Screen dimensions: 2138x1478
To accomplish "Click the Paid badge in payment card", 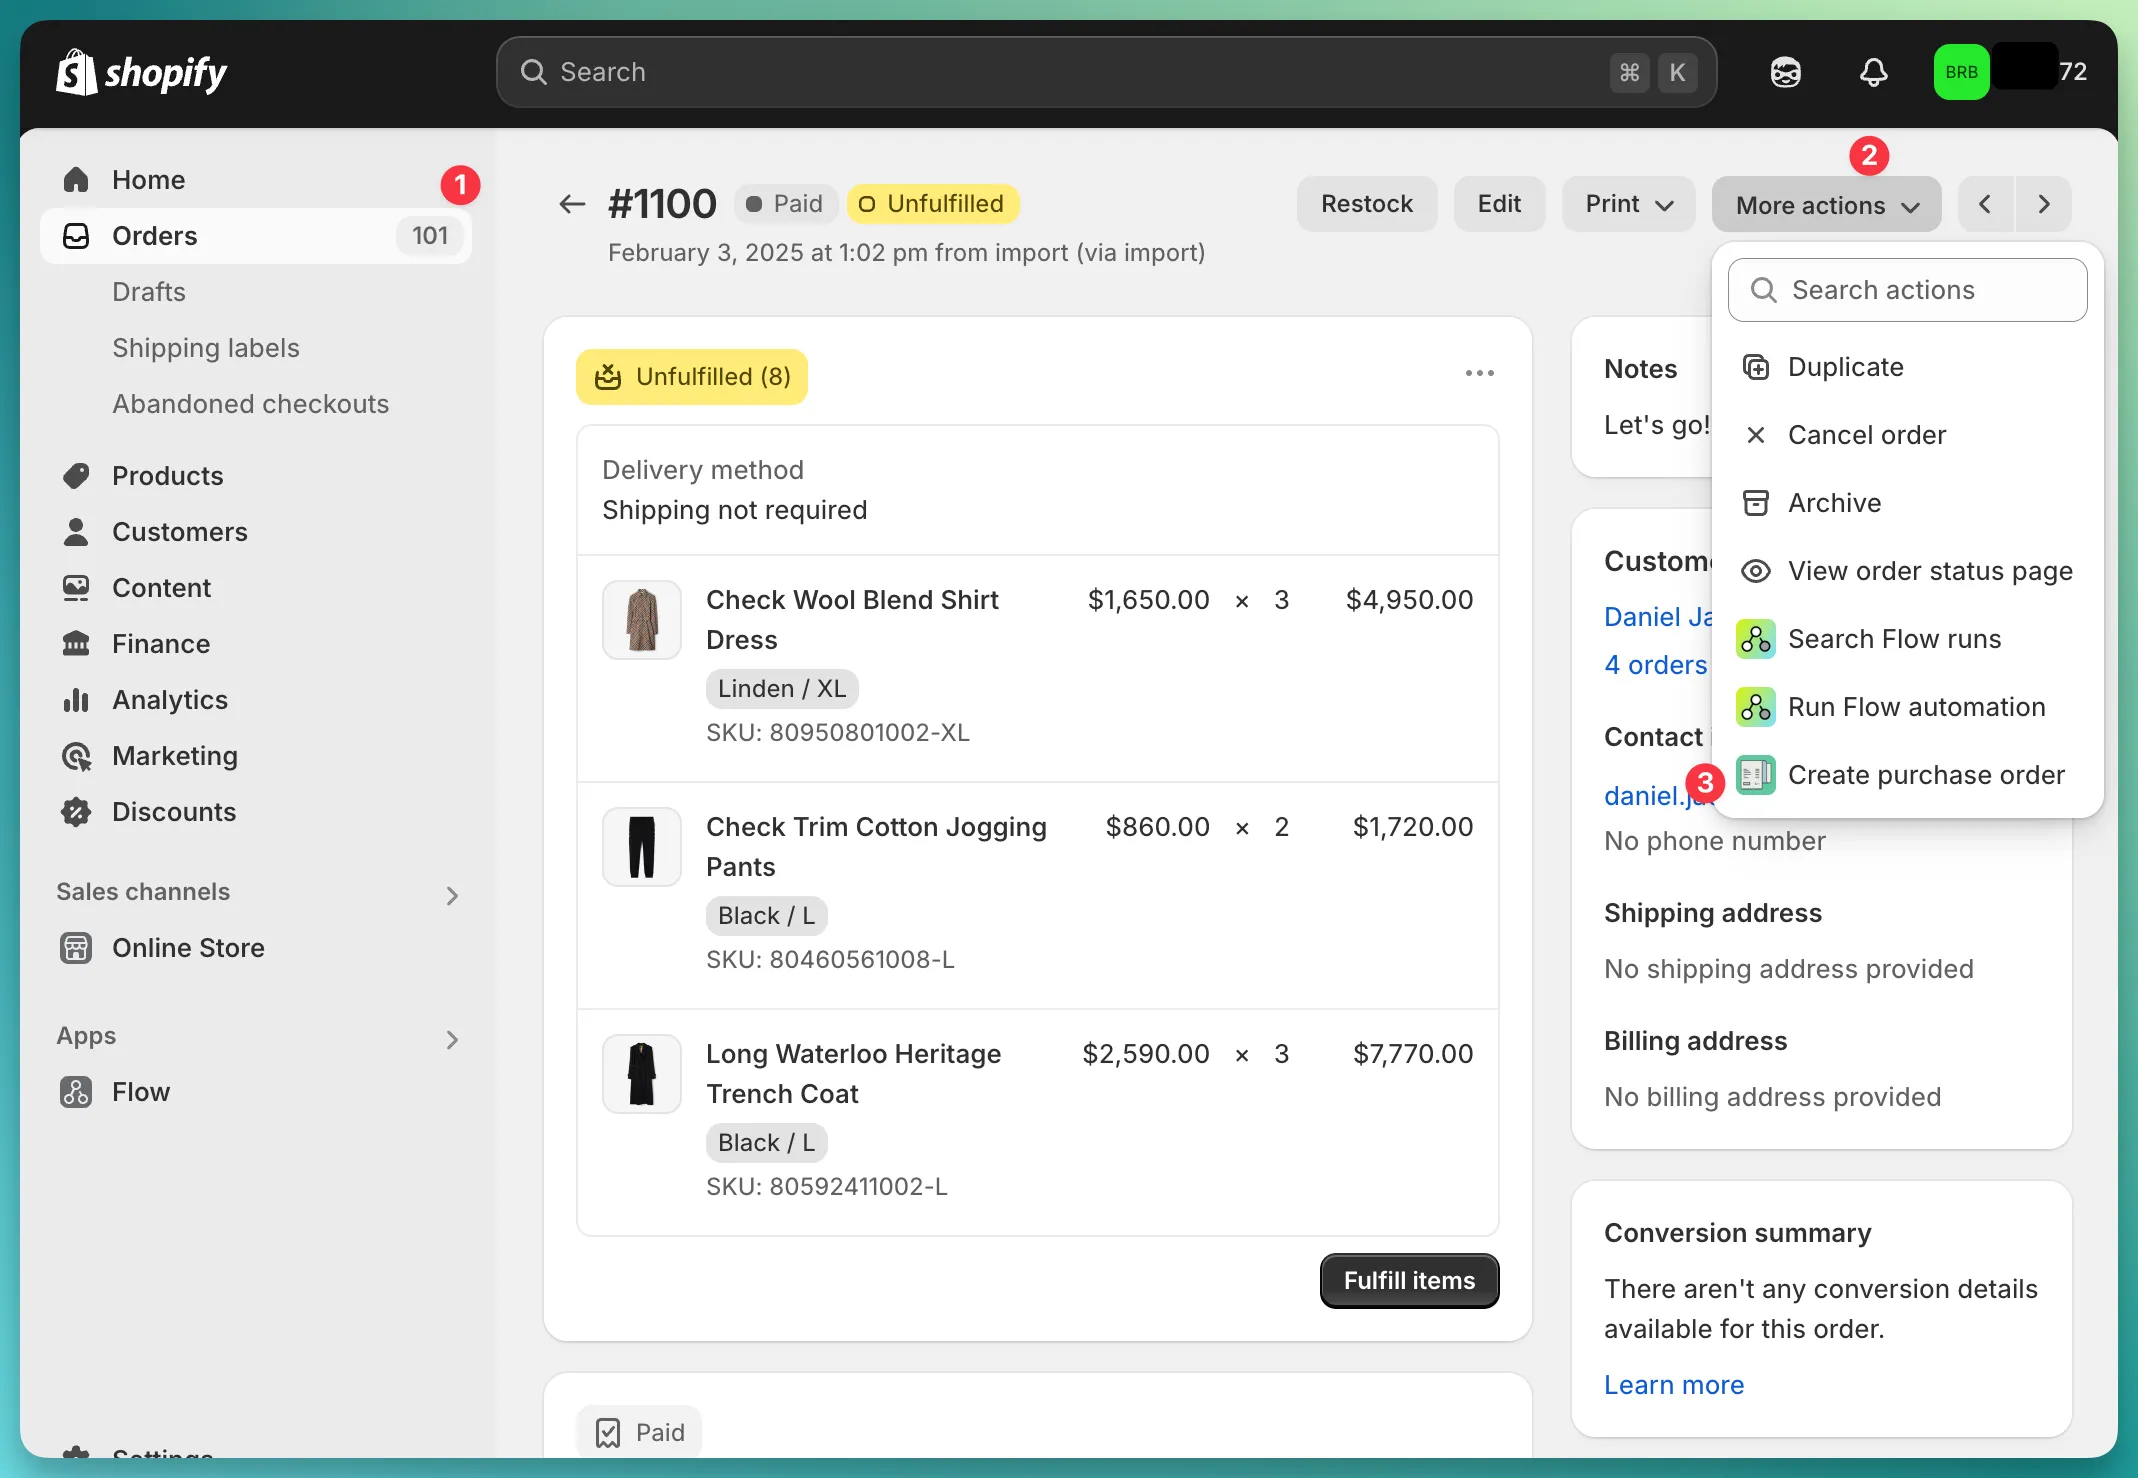I will 639,1433.
